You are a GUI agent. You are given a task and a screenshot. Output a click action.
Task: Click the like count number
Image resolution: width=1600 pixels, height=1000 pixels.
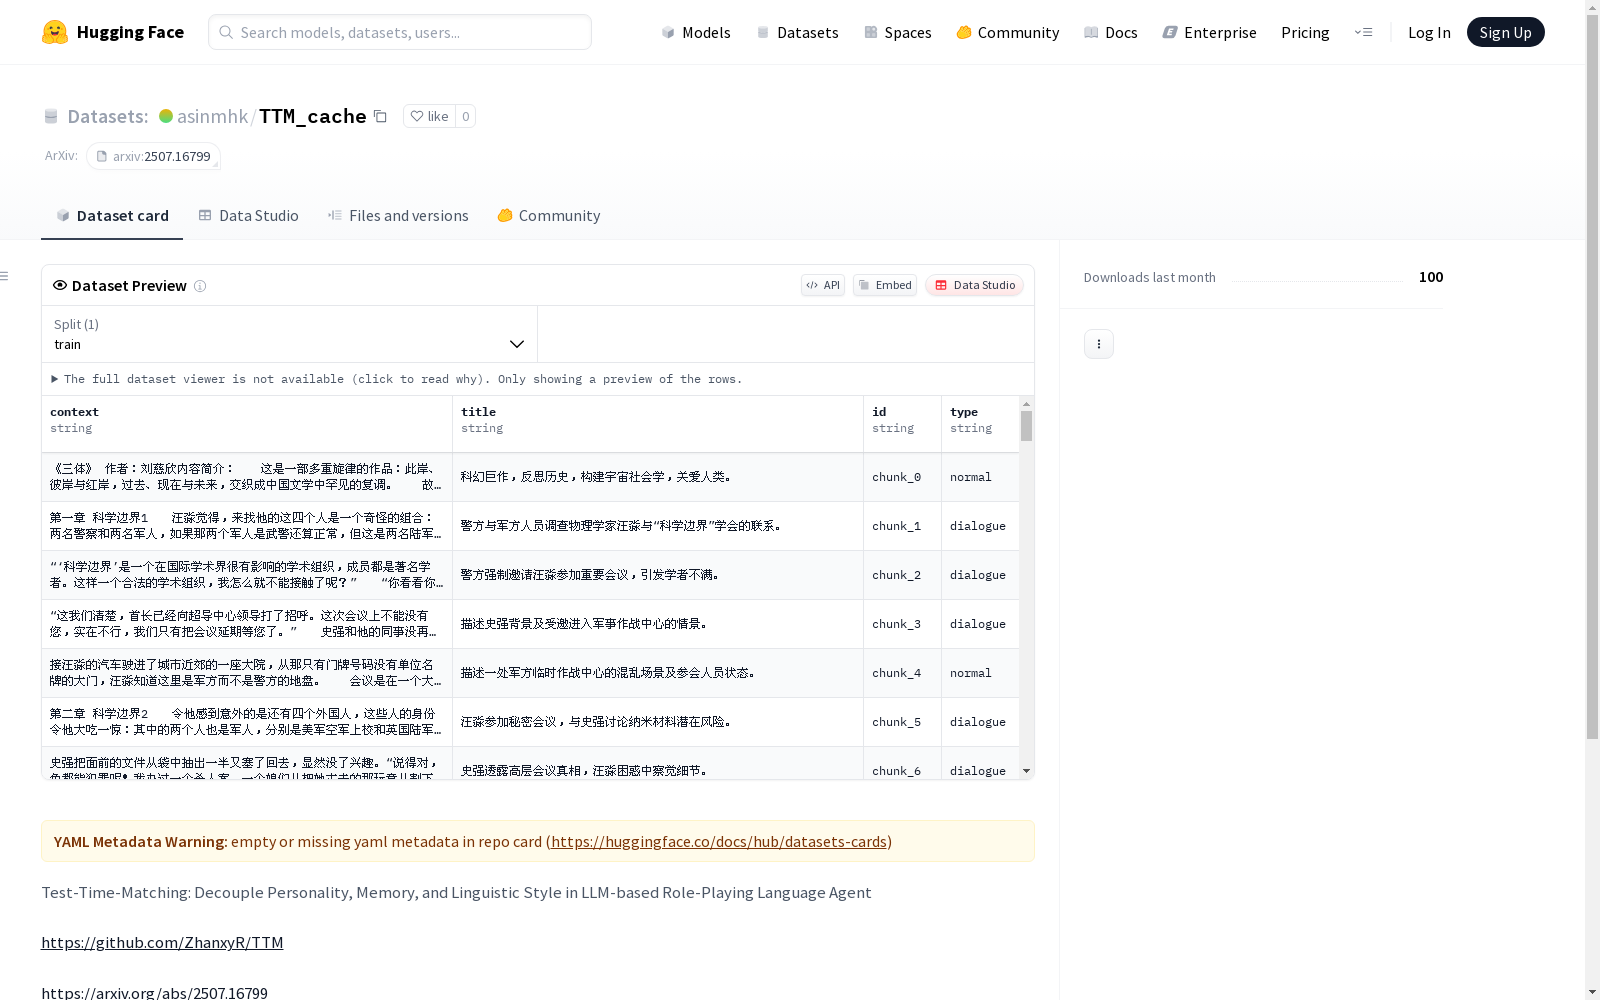click(x=466, y=116)
